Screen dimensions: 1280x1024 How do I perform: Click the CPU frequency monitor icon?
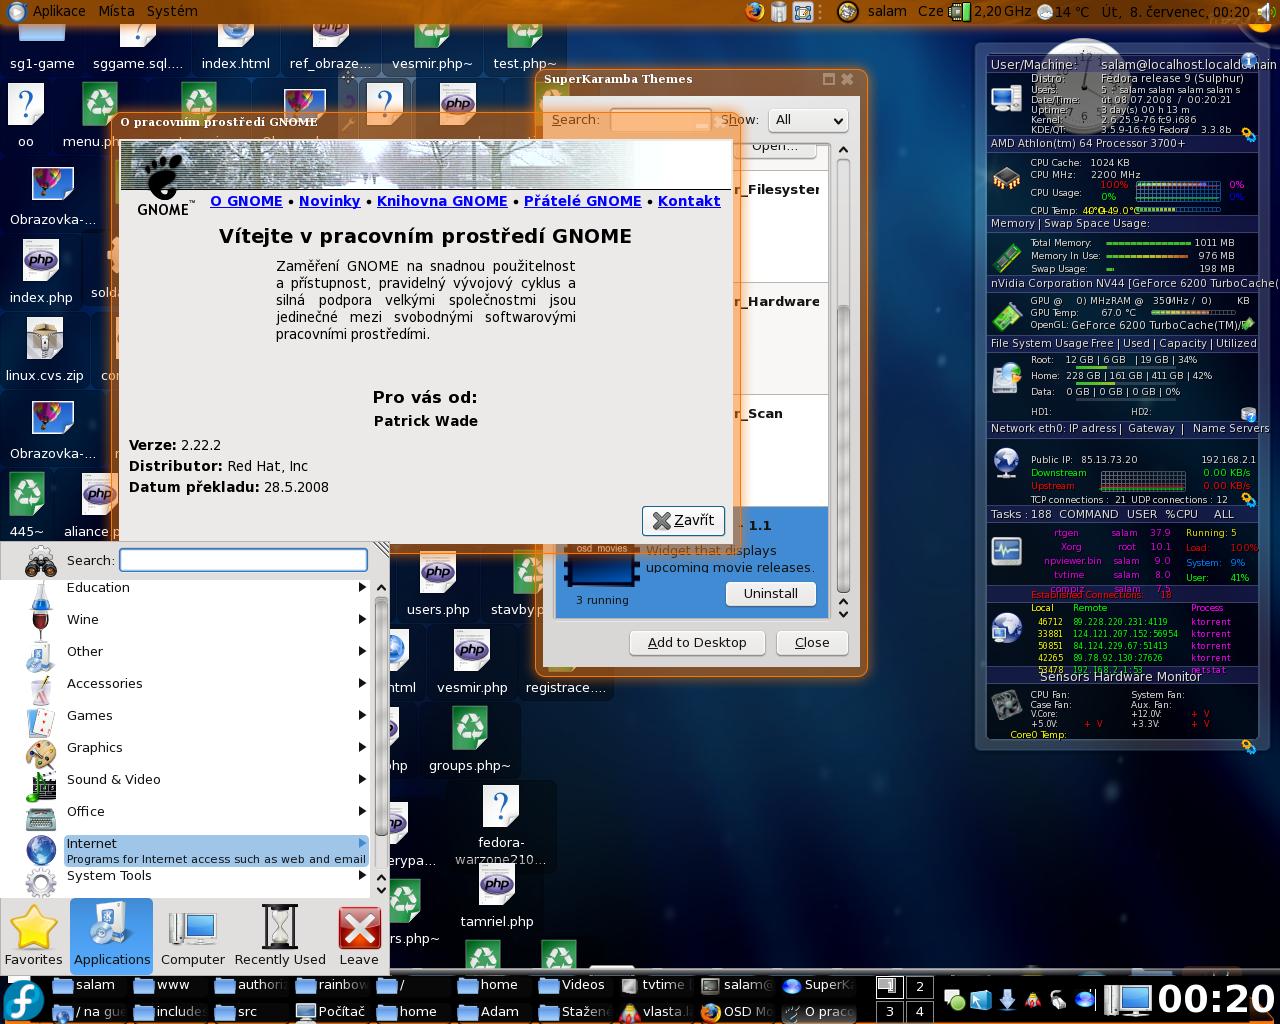coord(960,12)
